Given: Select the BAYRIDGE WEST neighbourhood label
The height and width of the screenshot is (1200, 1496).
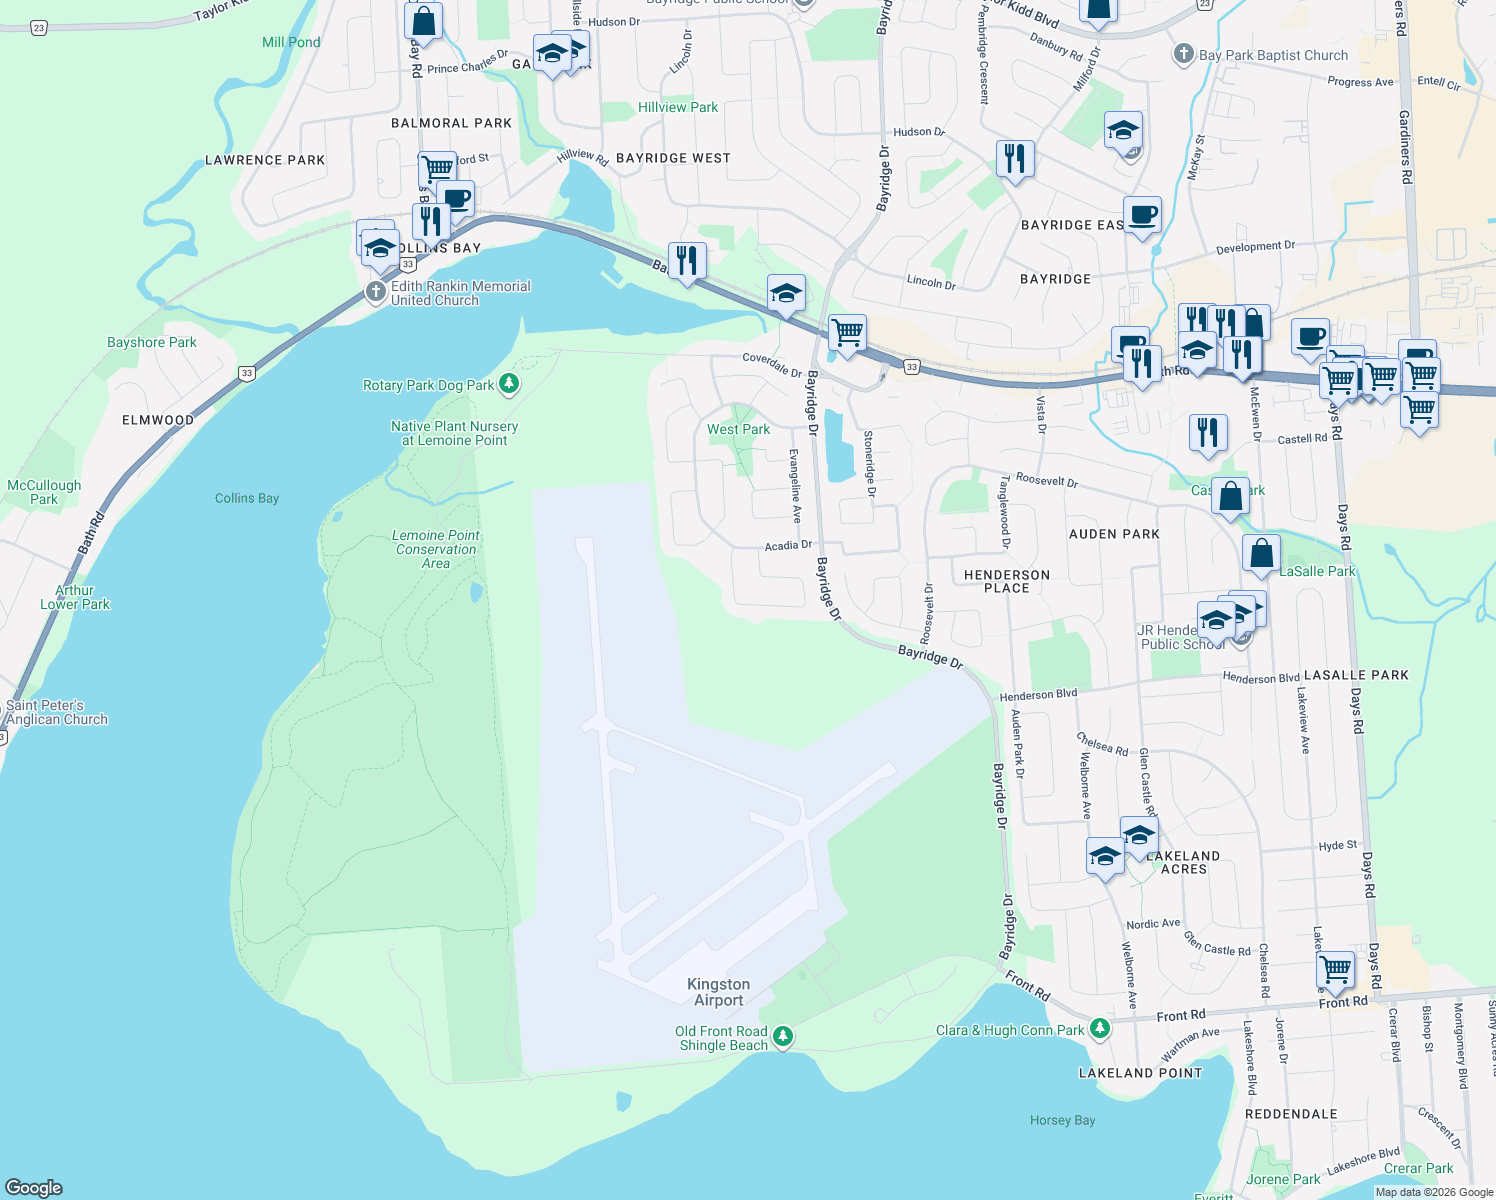Looking at the screenshot, I should (x=673, y=158).
